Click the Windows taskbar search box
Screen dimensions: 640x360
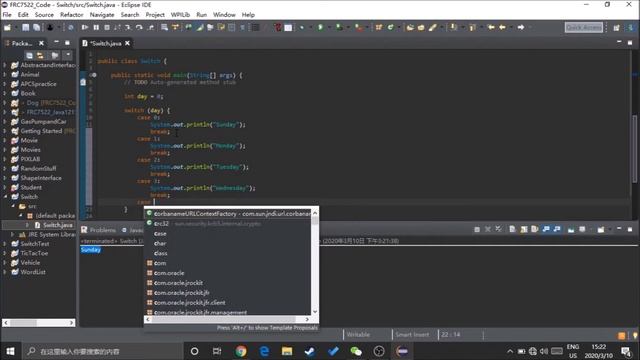[x=102, y=351]
